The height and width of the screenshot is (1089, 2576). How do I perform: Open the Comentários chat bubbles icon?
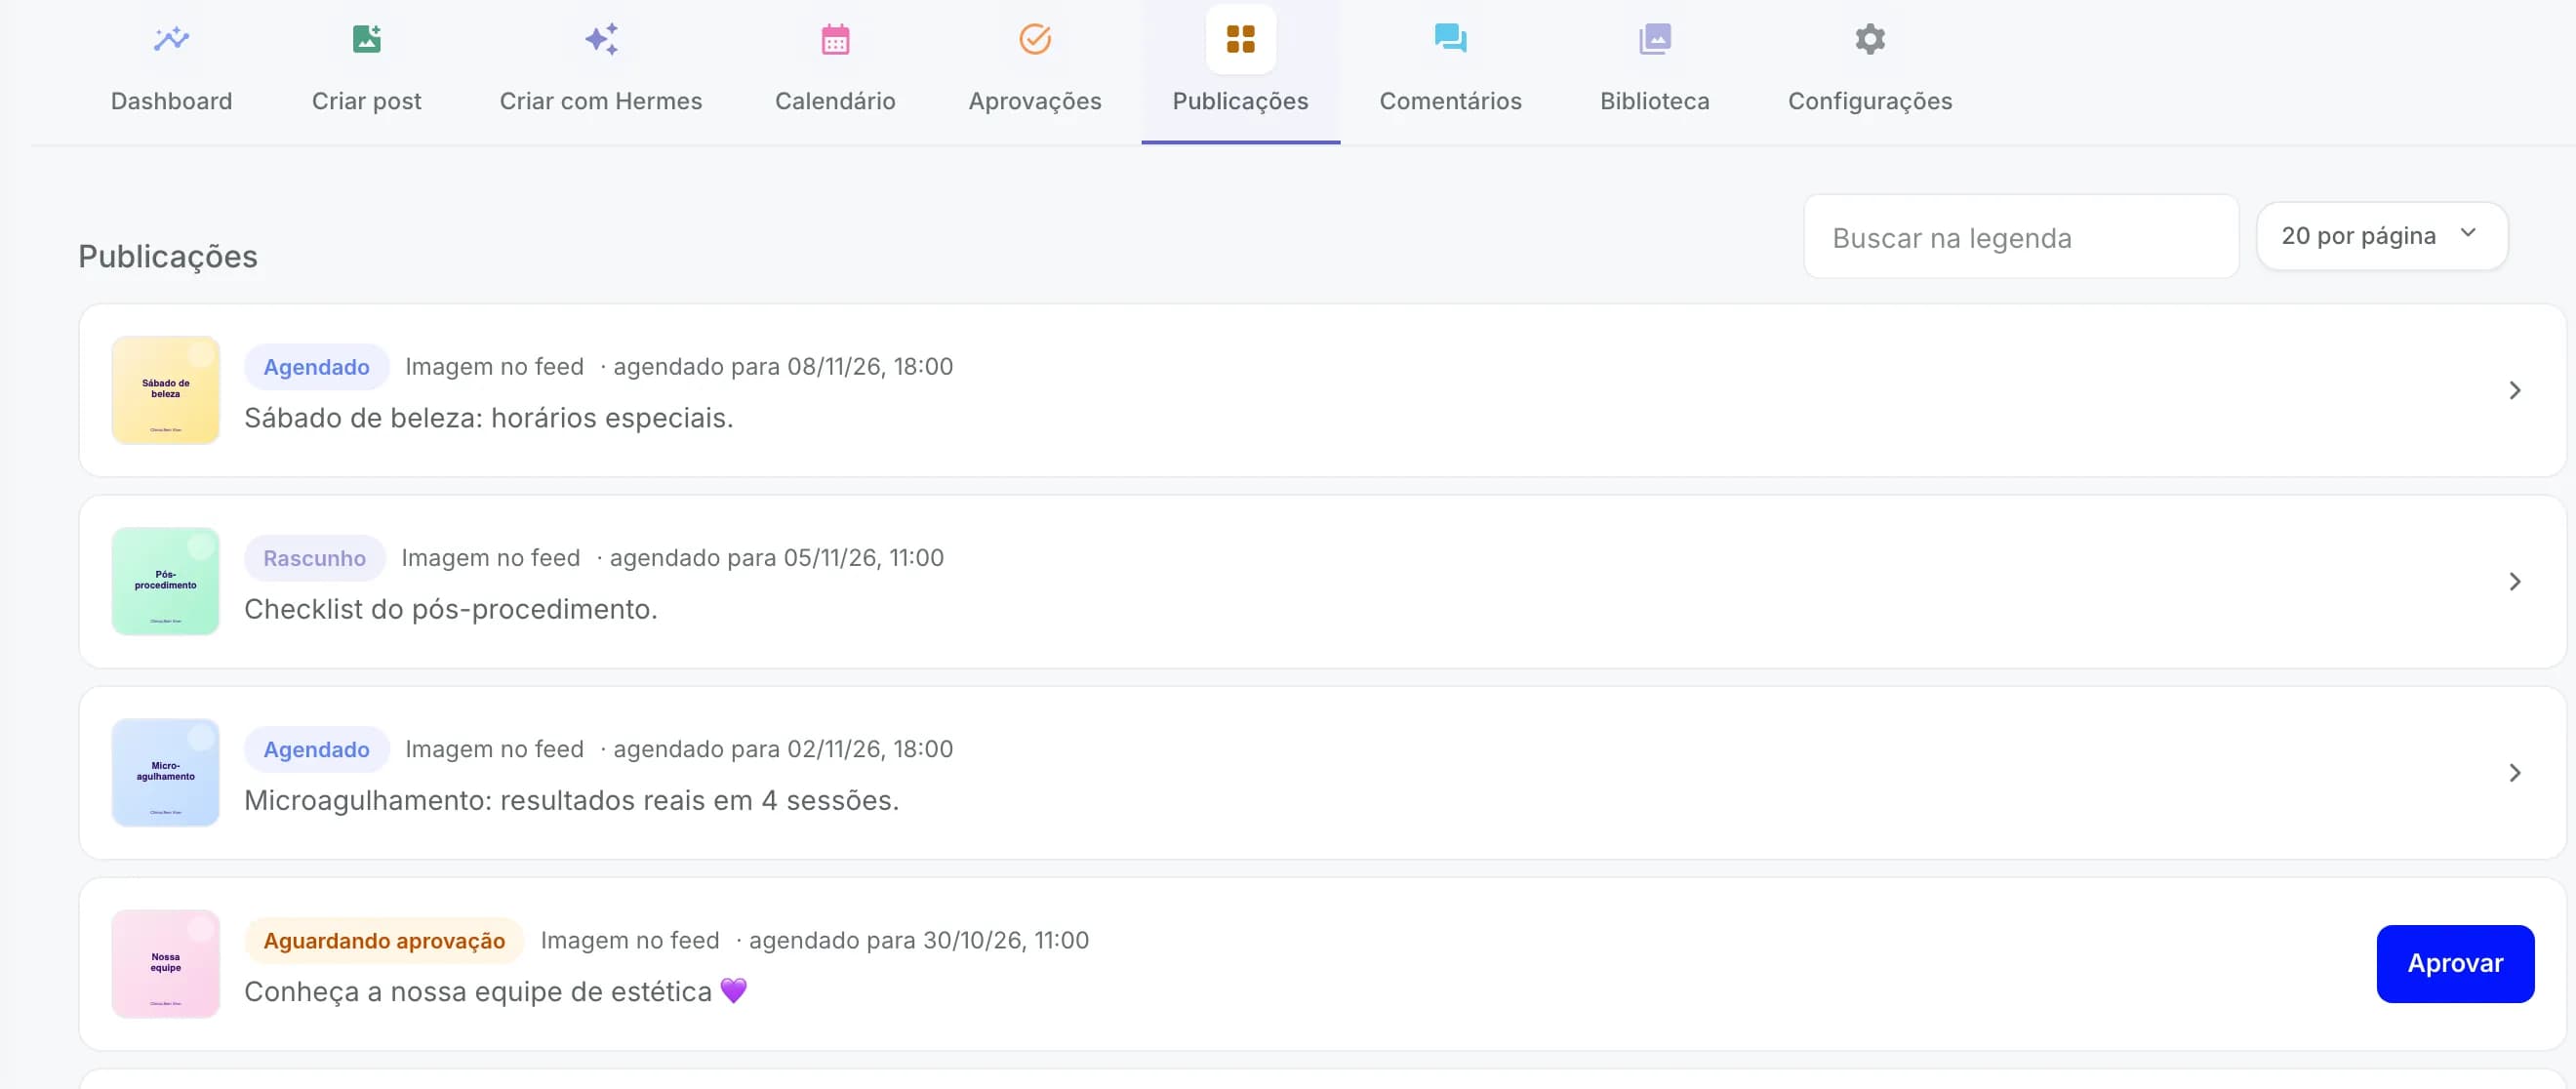coord(1450,39)
